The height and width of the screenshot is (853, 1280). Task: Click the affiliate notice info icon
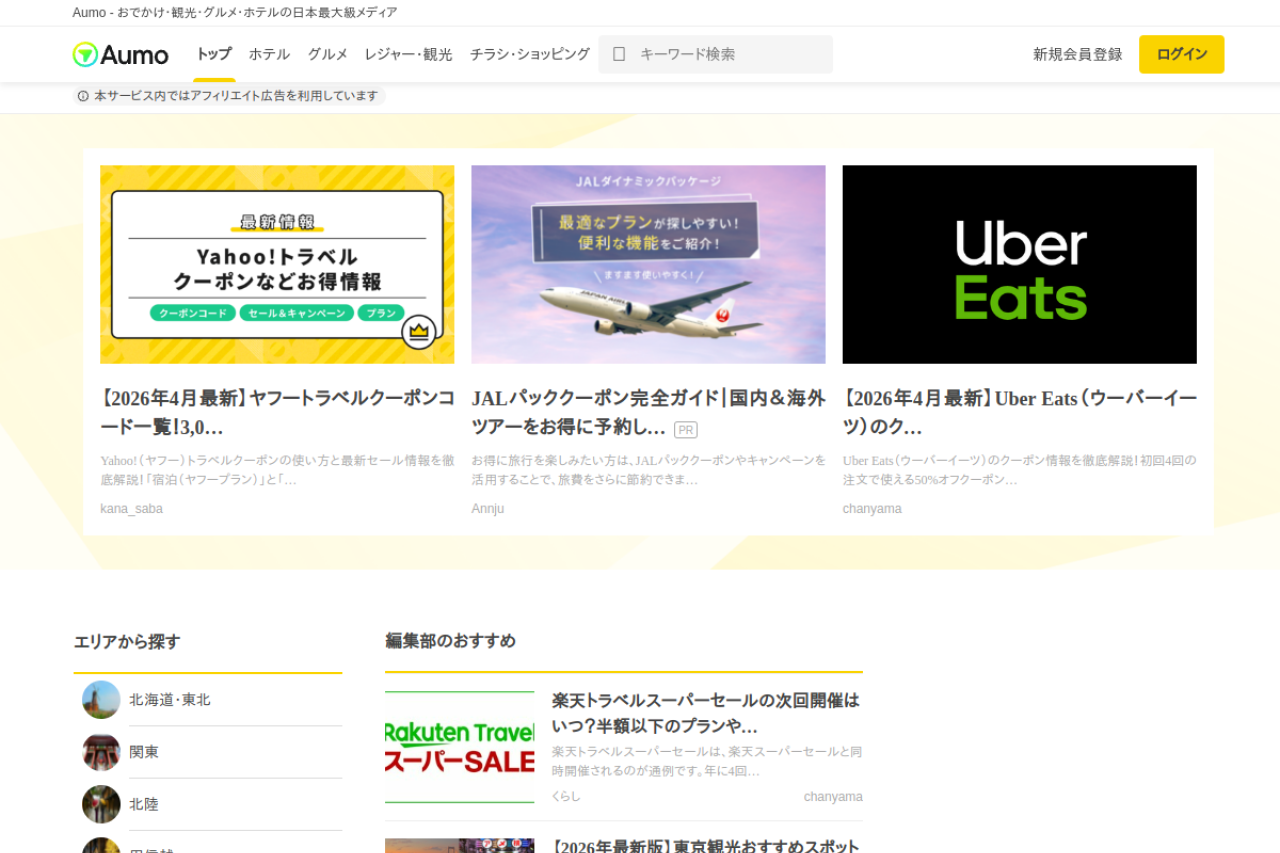pyautogui.click(x=83, y=96)
